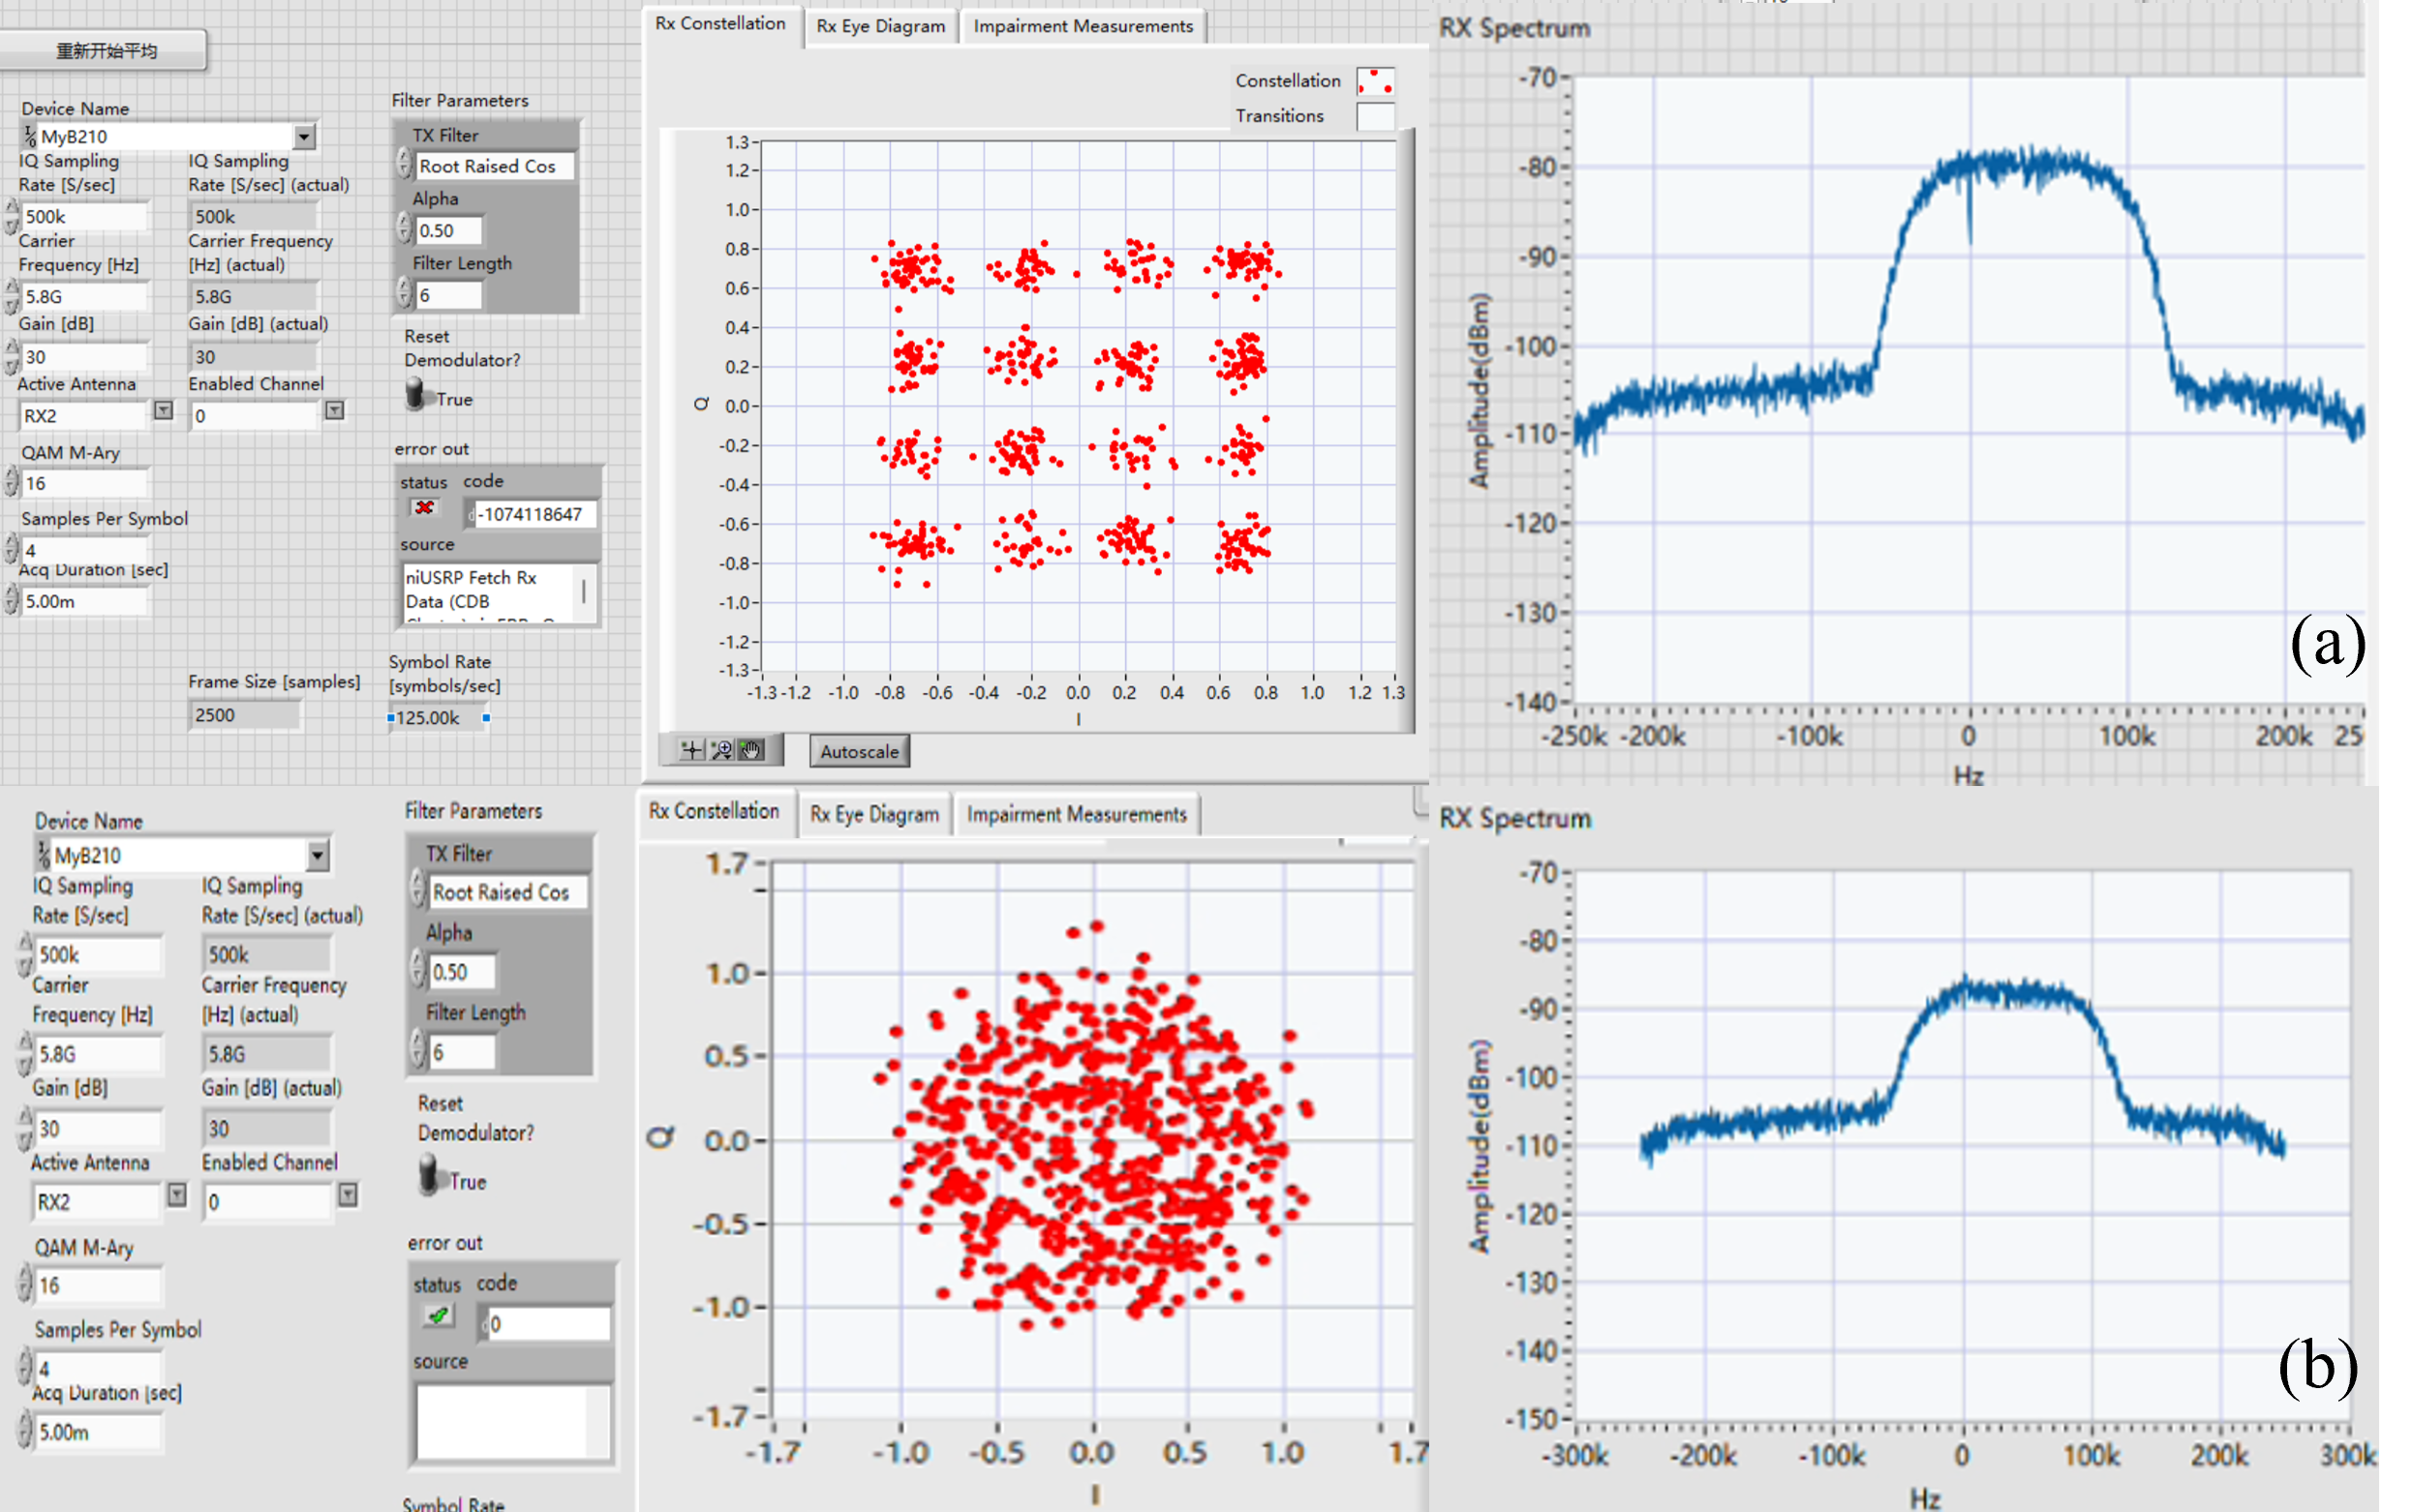Click the green checkmark status indicator
Screen dimensions: 2412x1512
click(437, 1316)
